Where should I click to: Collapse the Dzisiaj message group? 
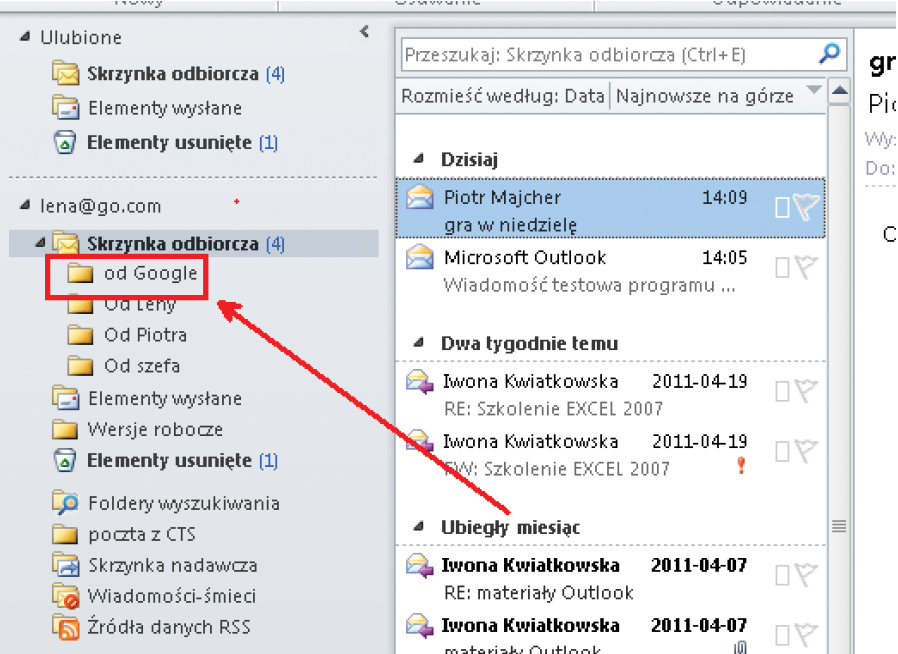[x=418, y=159]
